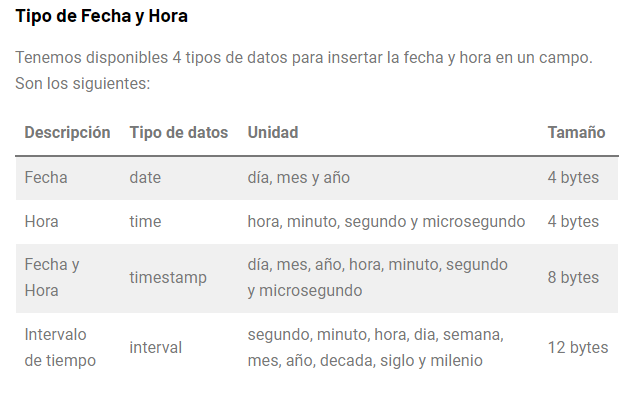Screen dimensions: 630x403
Task: Click the 'Tipo de Fecha y Hora' heading
Action: coord(101,16)
